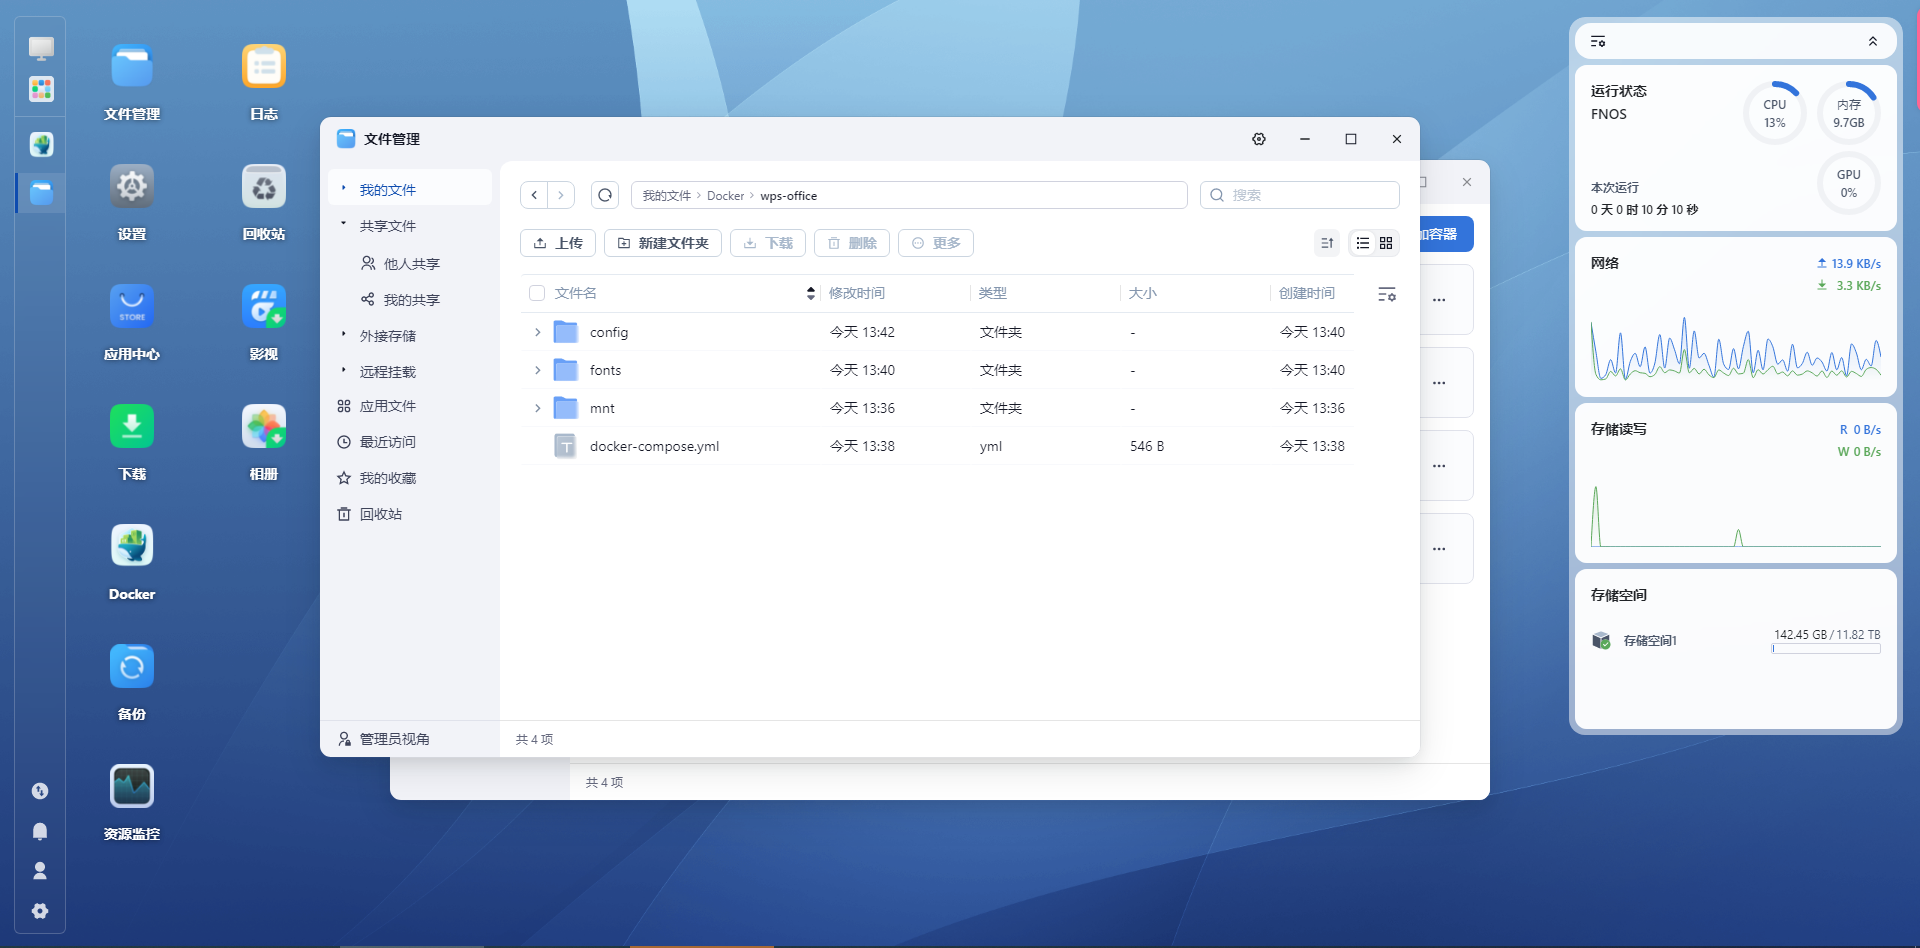Open the user account icon in dock
Viewport: 1920px width, 948px height.
[x=40, y=871]
